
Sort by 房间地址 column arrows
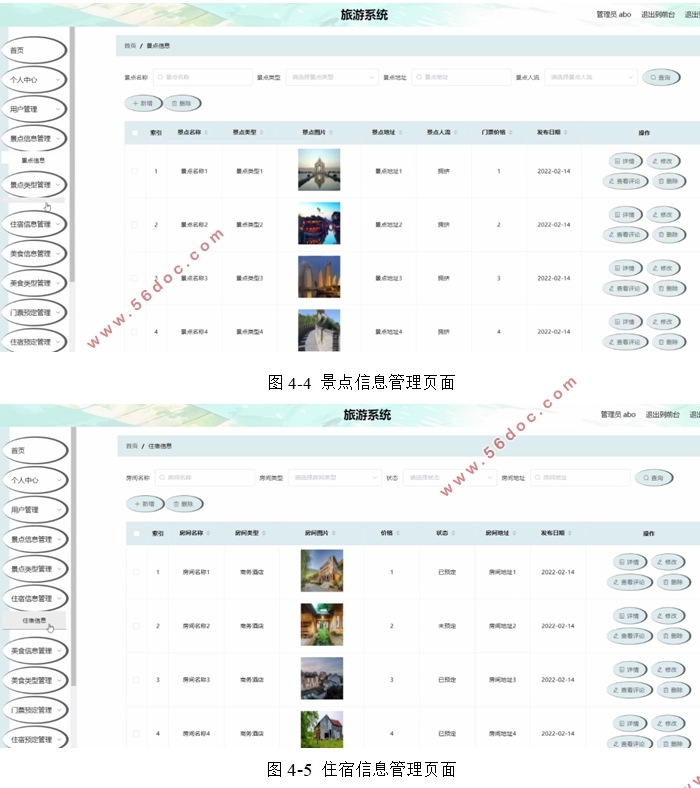514,533
